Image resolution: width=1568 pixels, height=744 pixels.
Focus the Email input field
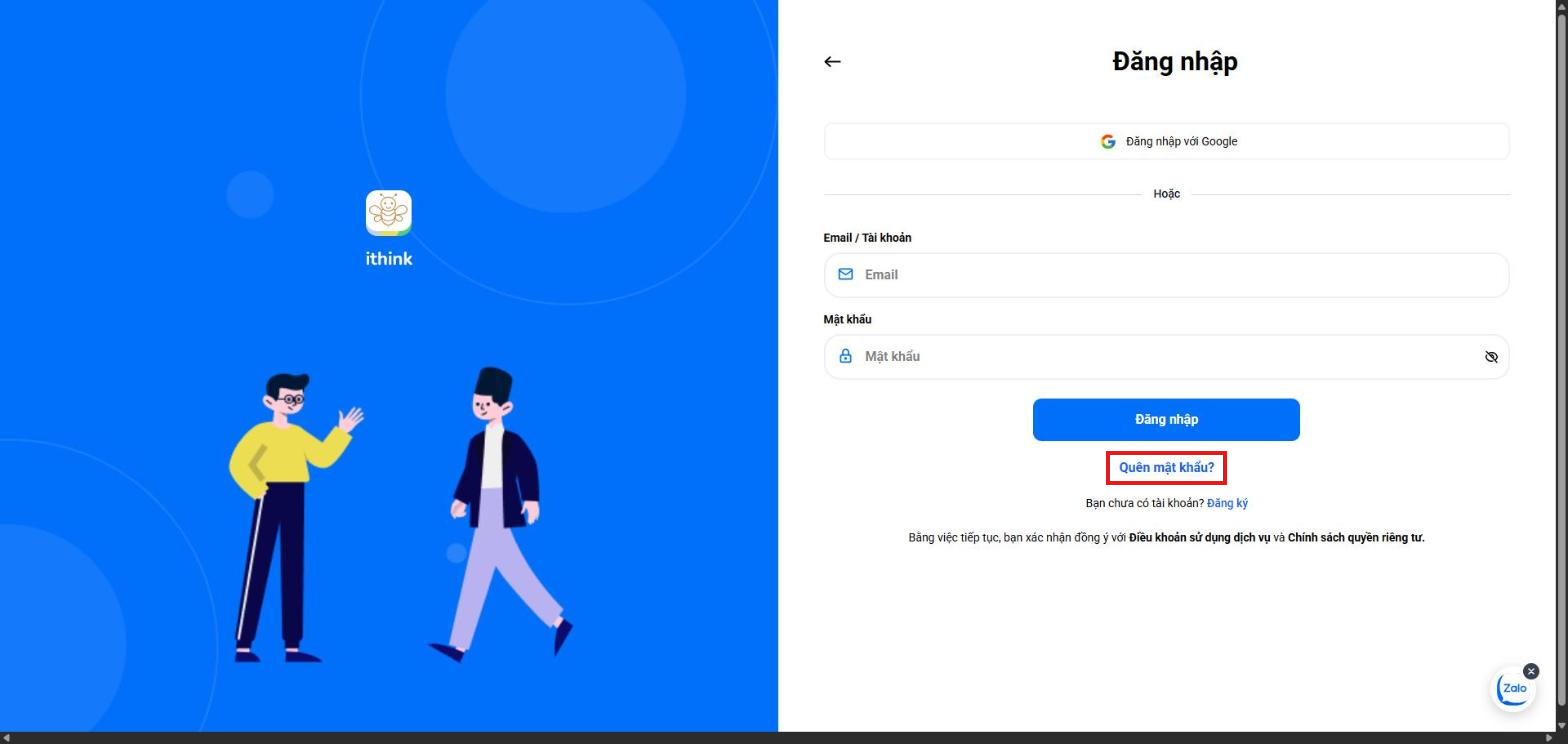click(1166, 275)
